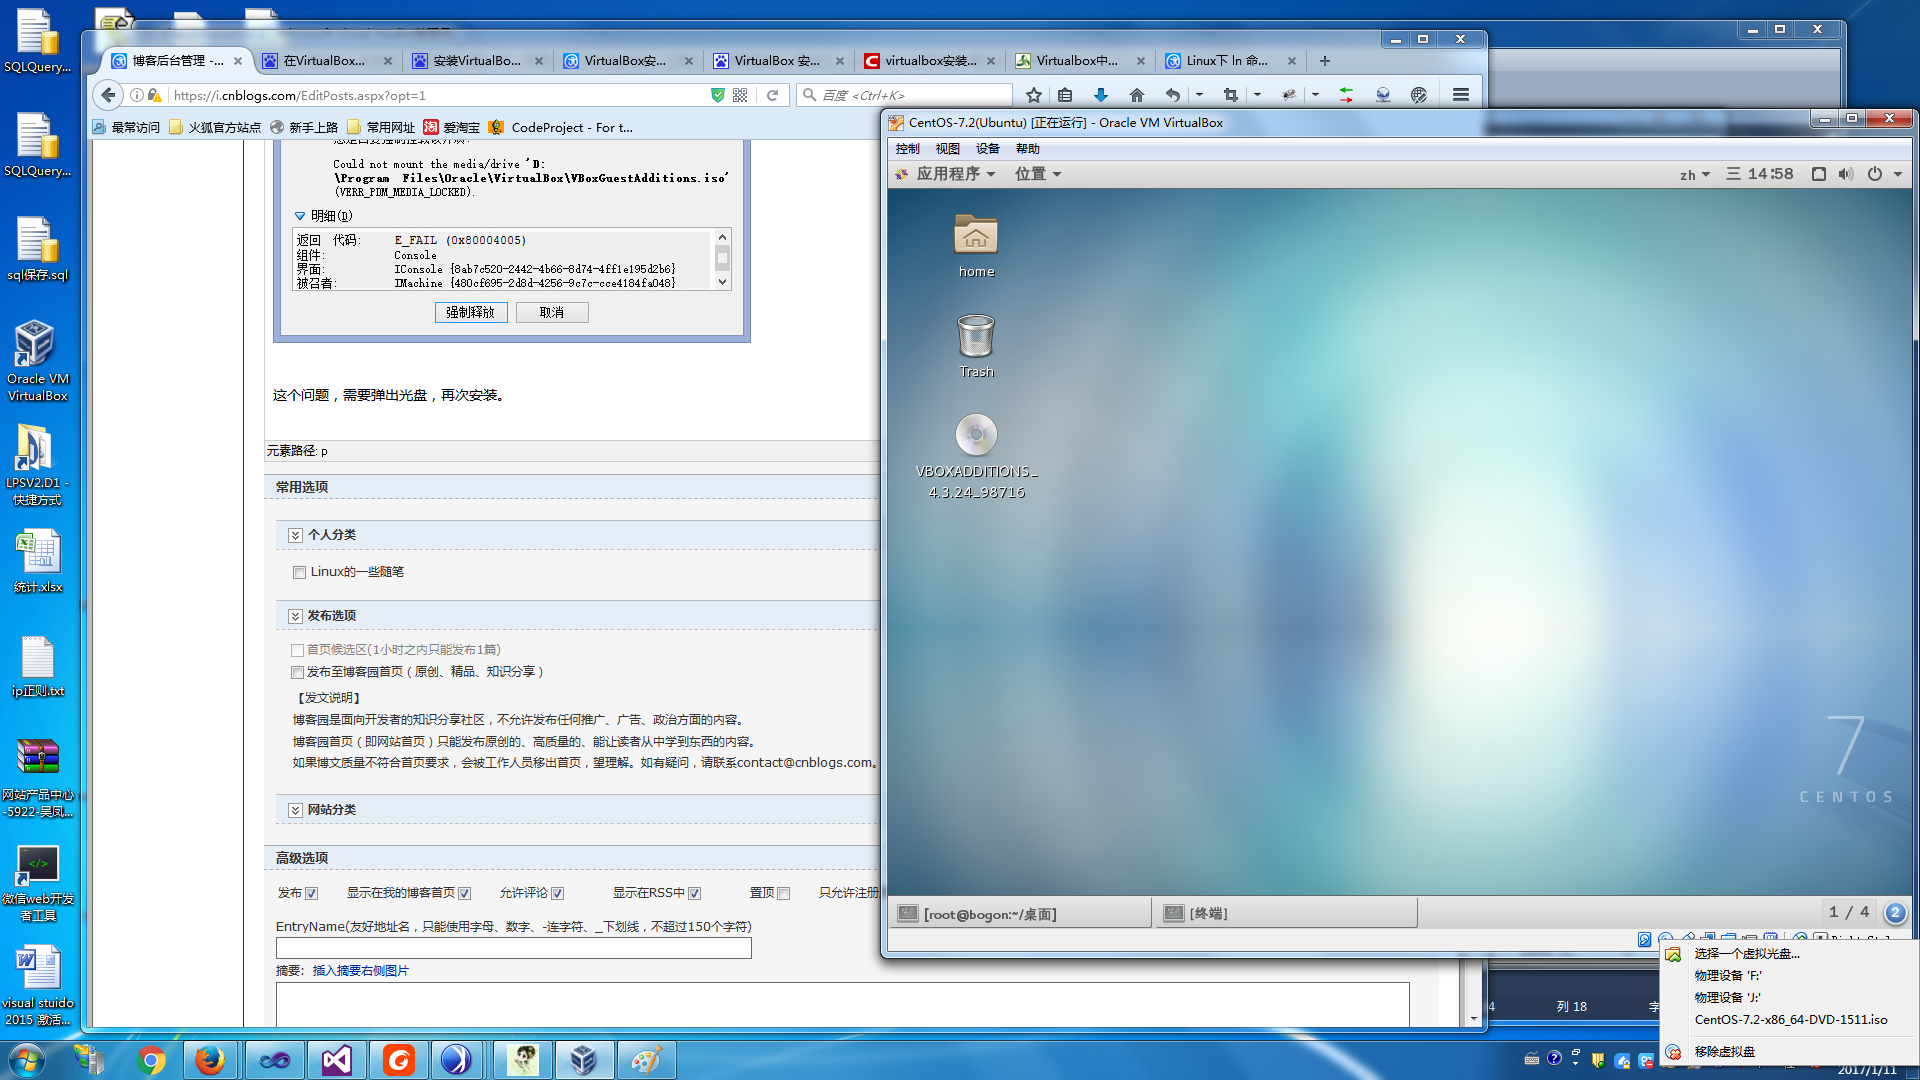Open Oracle VM VirtualBox desktop shortcut
Image resolution: width=1920 pixels, height=1080 pixels.
tap(37, 361)
